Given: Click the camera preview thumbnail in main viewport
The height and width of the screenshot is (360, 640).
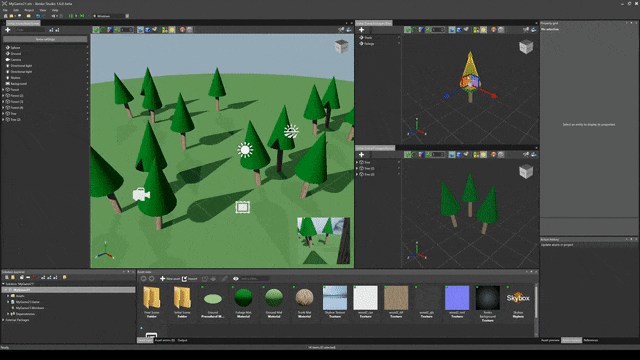Looking at the screenshot, I should click(x=324, y=241).
